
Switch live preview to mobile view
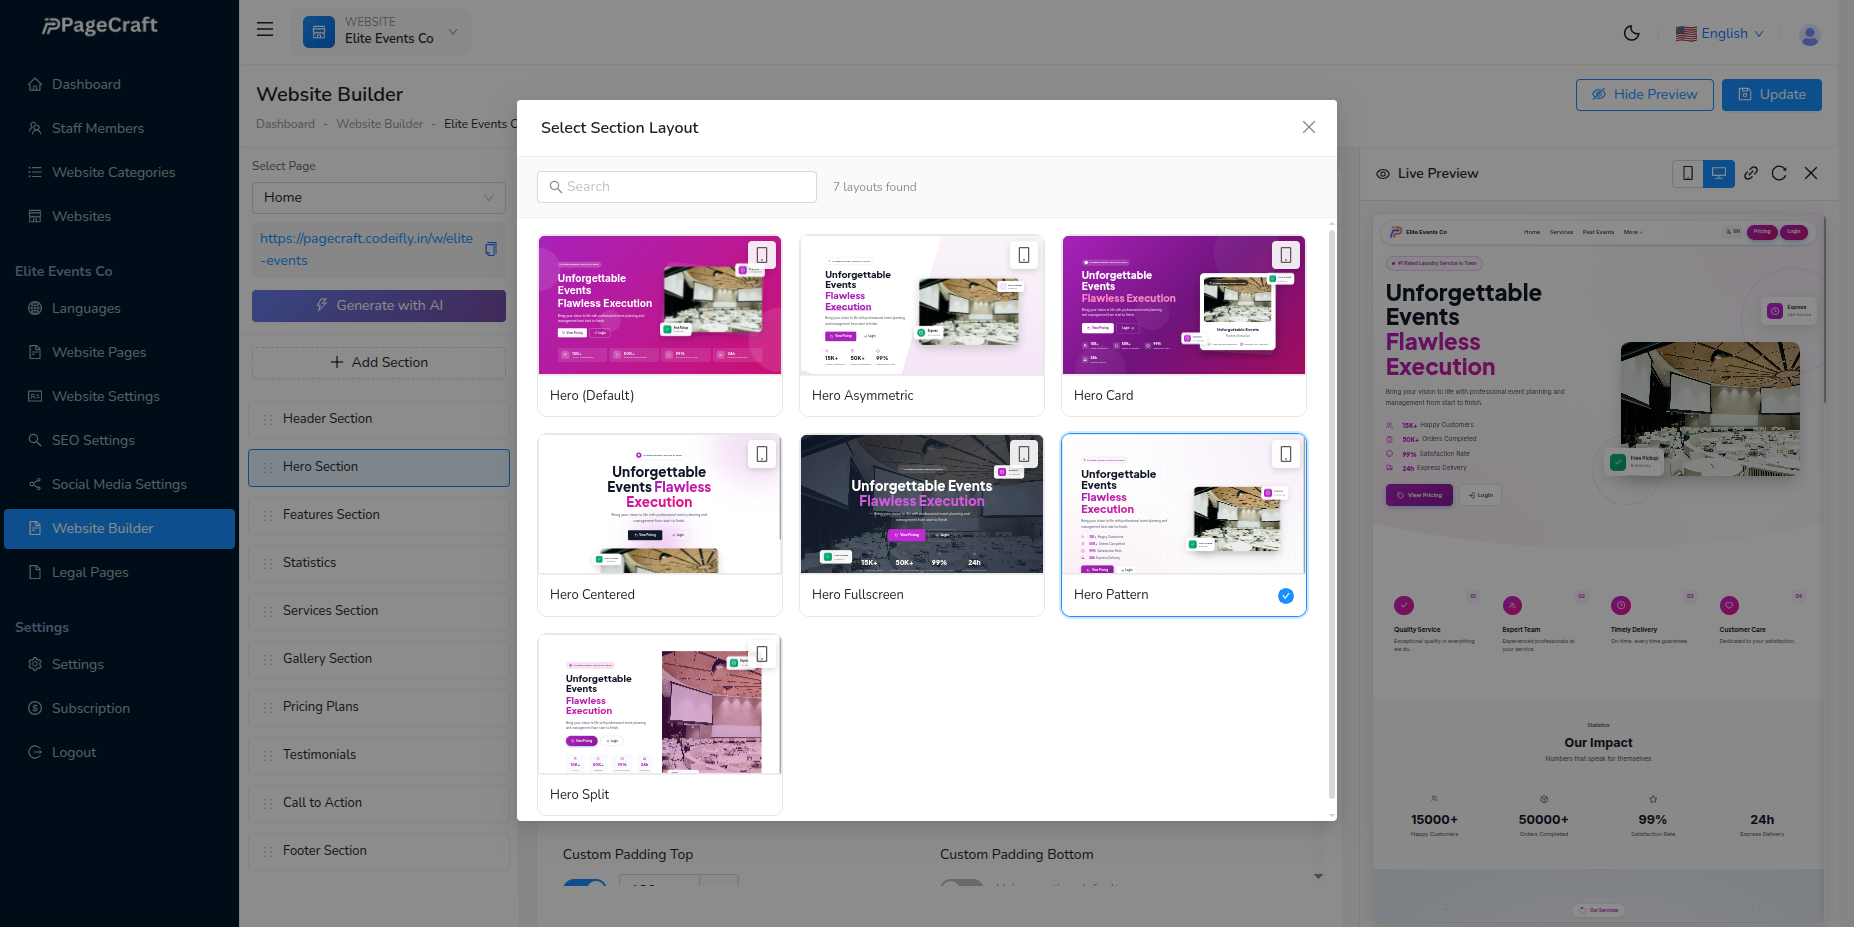coord(1688,173)
